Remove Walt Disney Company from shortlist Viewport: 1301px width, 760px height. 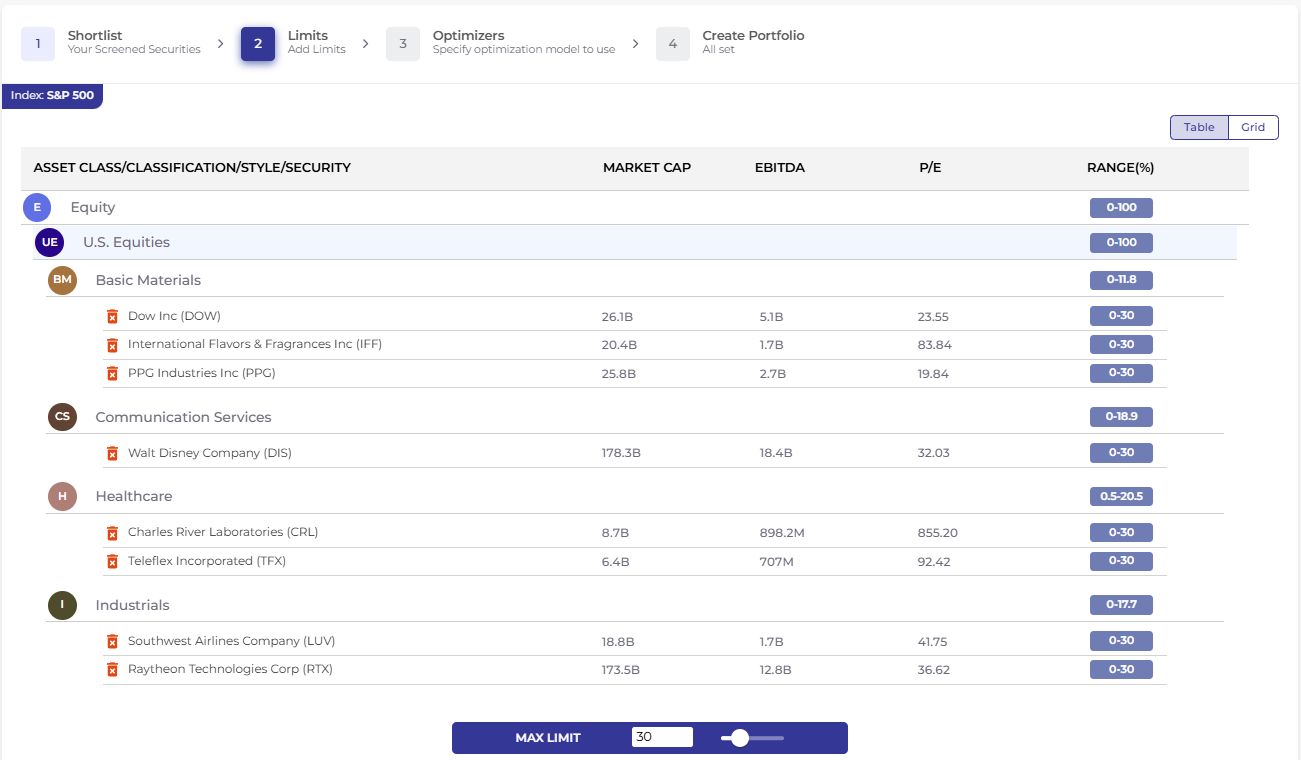[112, 454]
